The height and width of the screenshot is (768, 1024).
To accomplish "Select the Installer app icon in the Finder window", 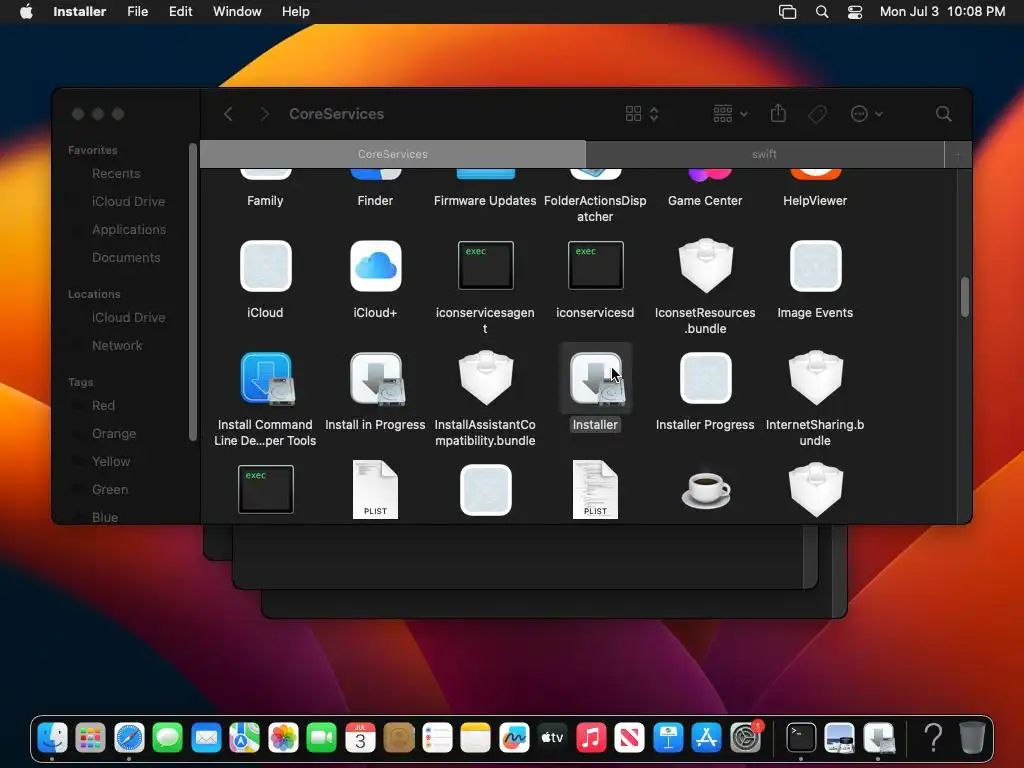I will 596,378.
